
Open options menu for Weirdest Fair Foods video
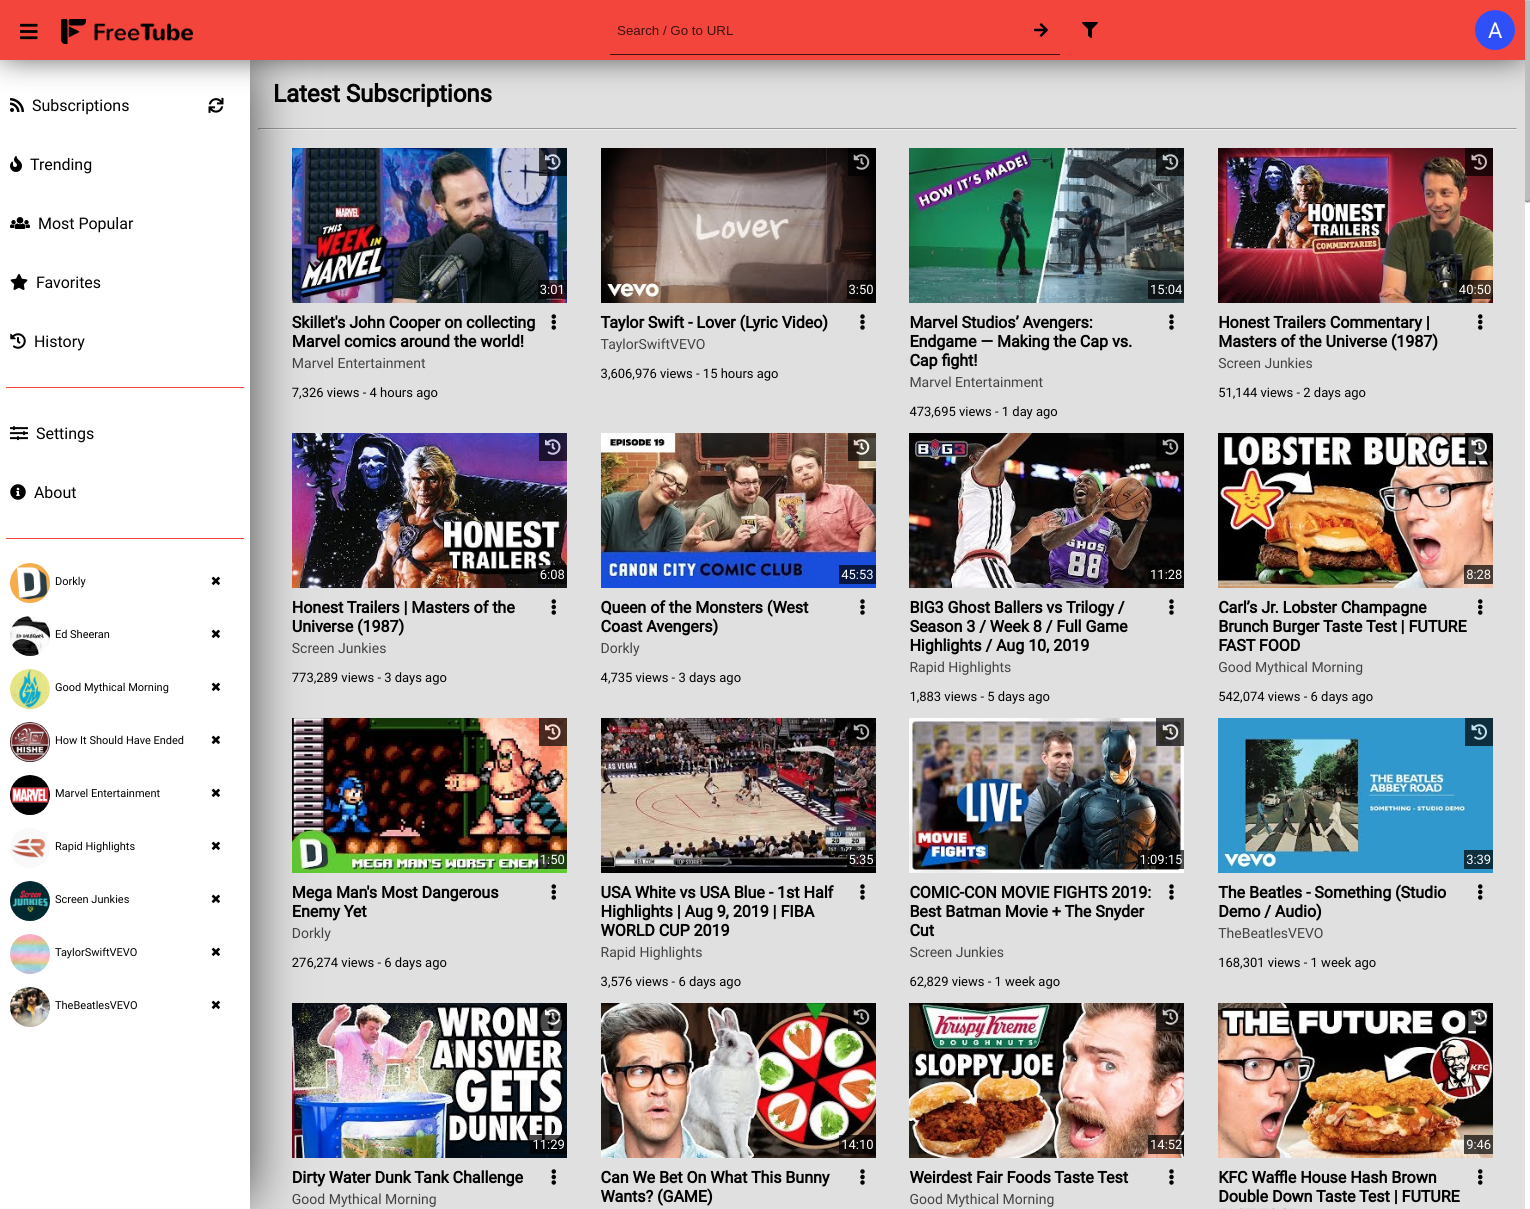coord(1171,1177)
